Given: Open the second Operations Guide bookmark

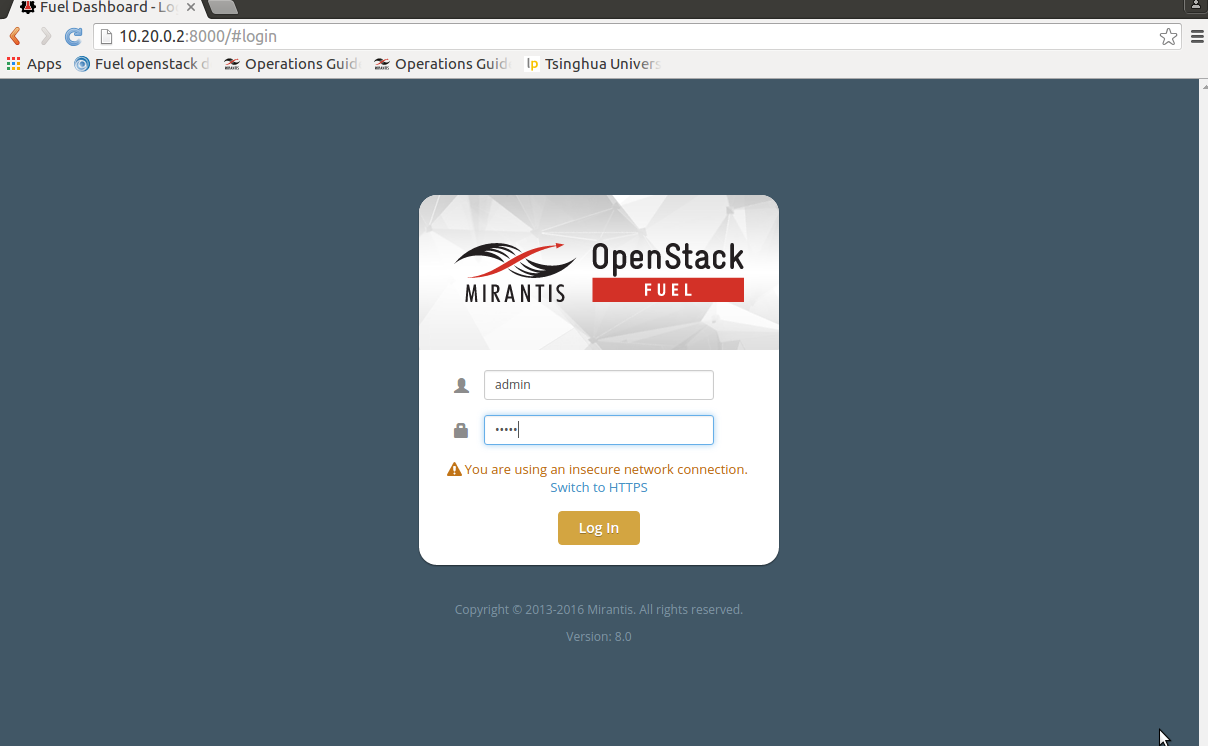Looking at the screenshot, I should tap(441, 64).
